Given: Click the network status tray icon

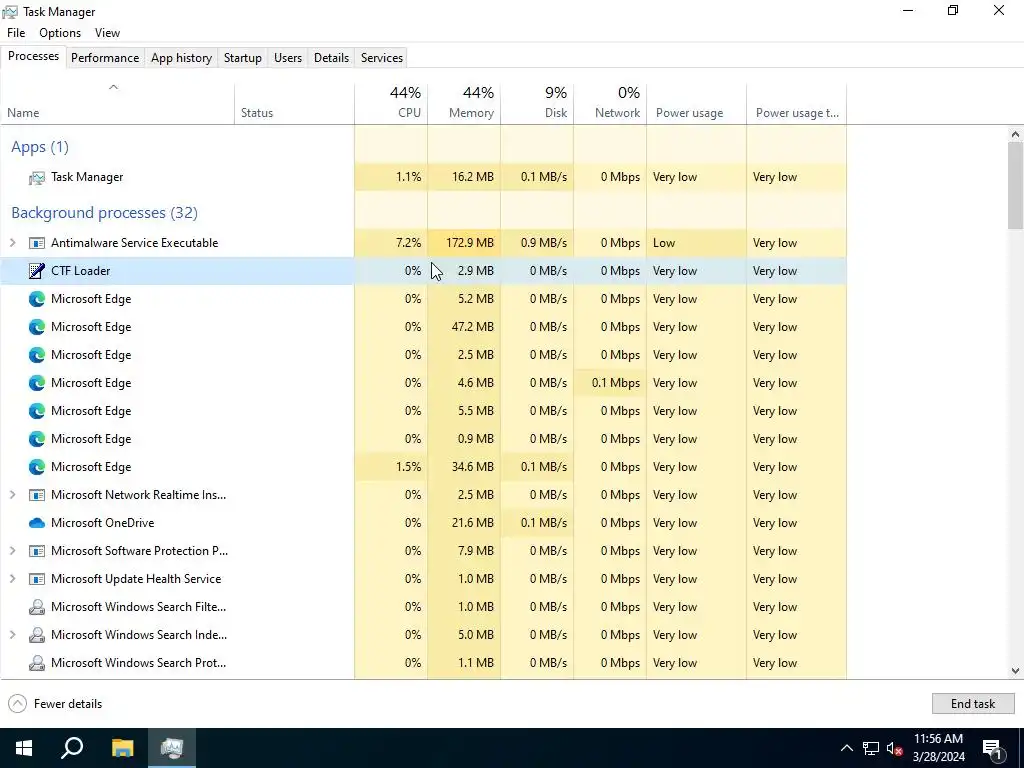Looking at the screenshot, I should tap(871, 748).
